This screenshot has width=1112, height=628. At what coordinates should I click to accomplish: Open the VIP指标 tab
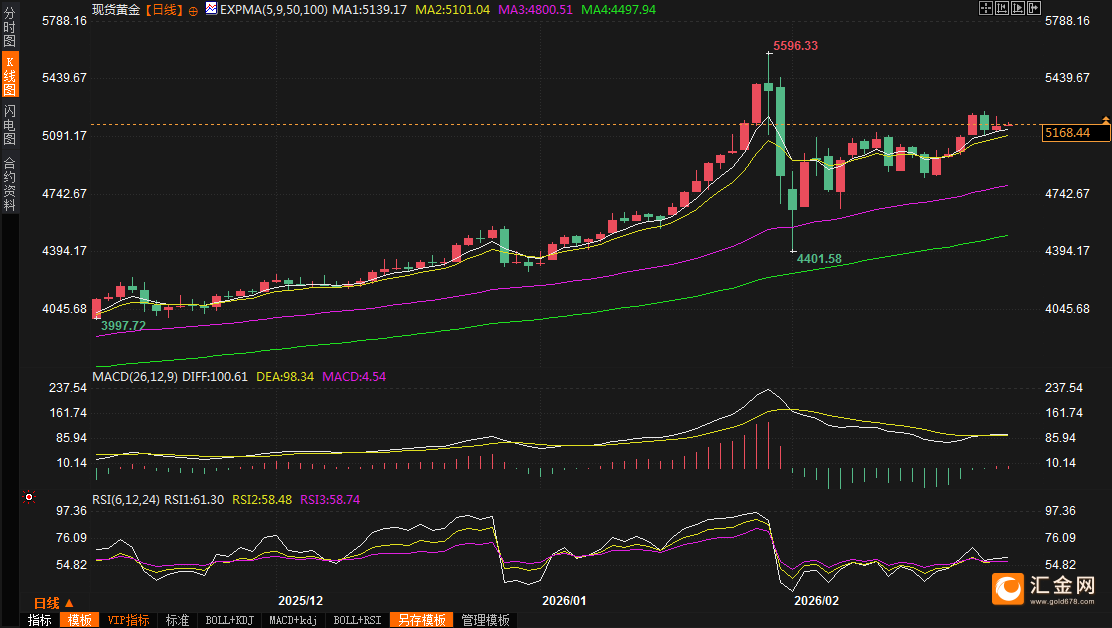pyautogui.click(x=128, y=620)
